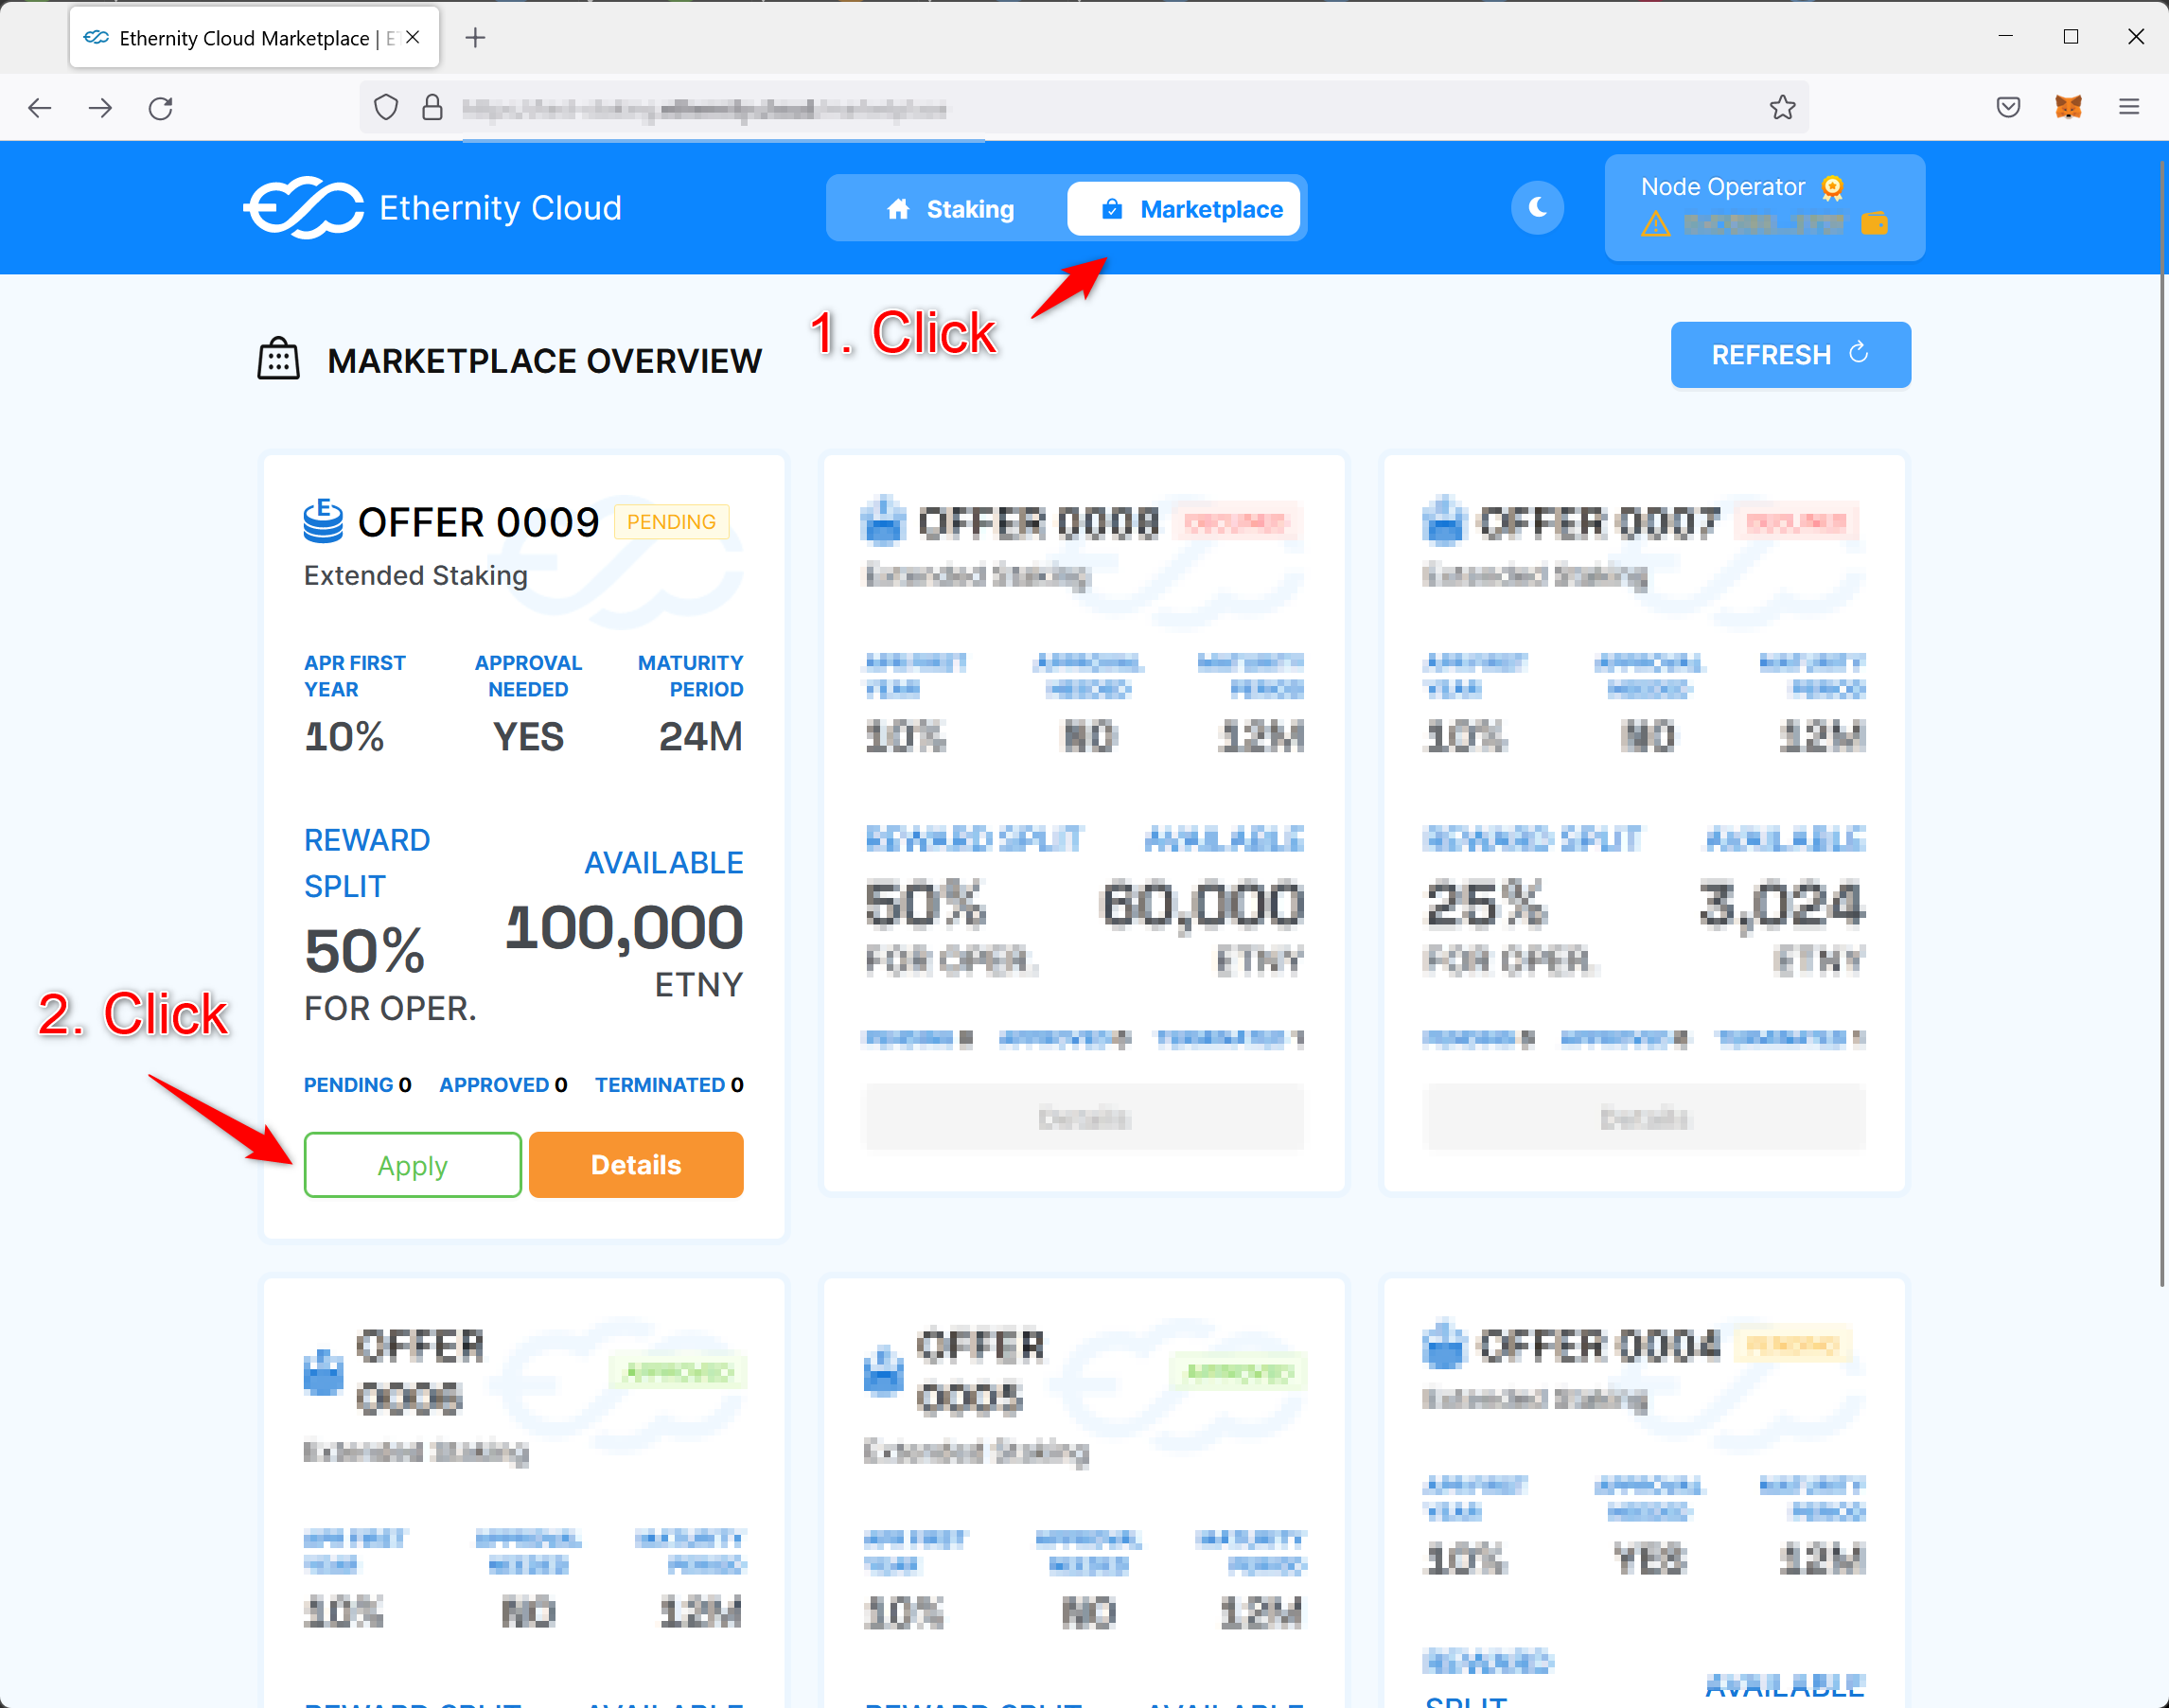
Task: Click the Offer 0004 title
Action: (1599, 1346)
